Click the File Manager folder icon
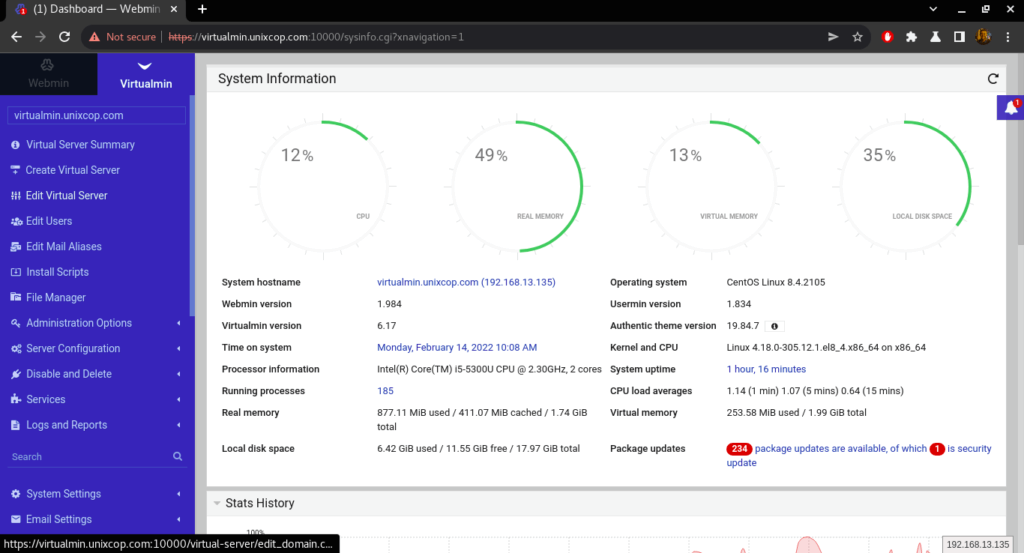The image size is (1024, 553). point(16,297)
